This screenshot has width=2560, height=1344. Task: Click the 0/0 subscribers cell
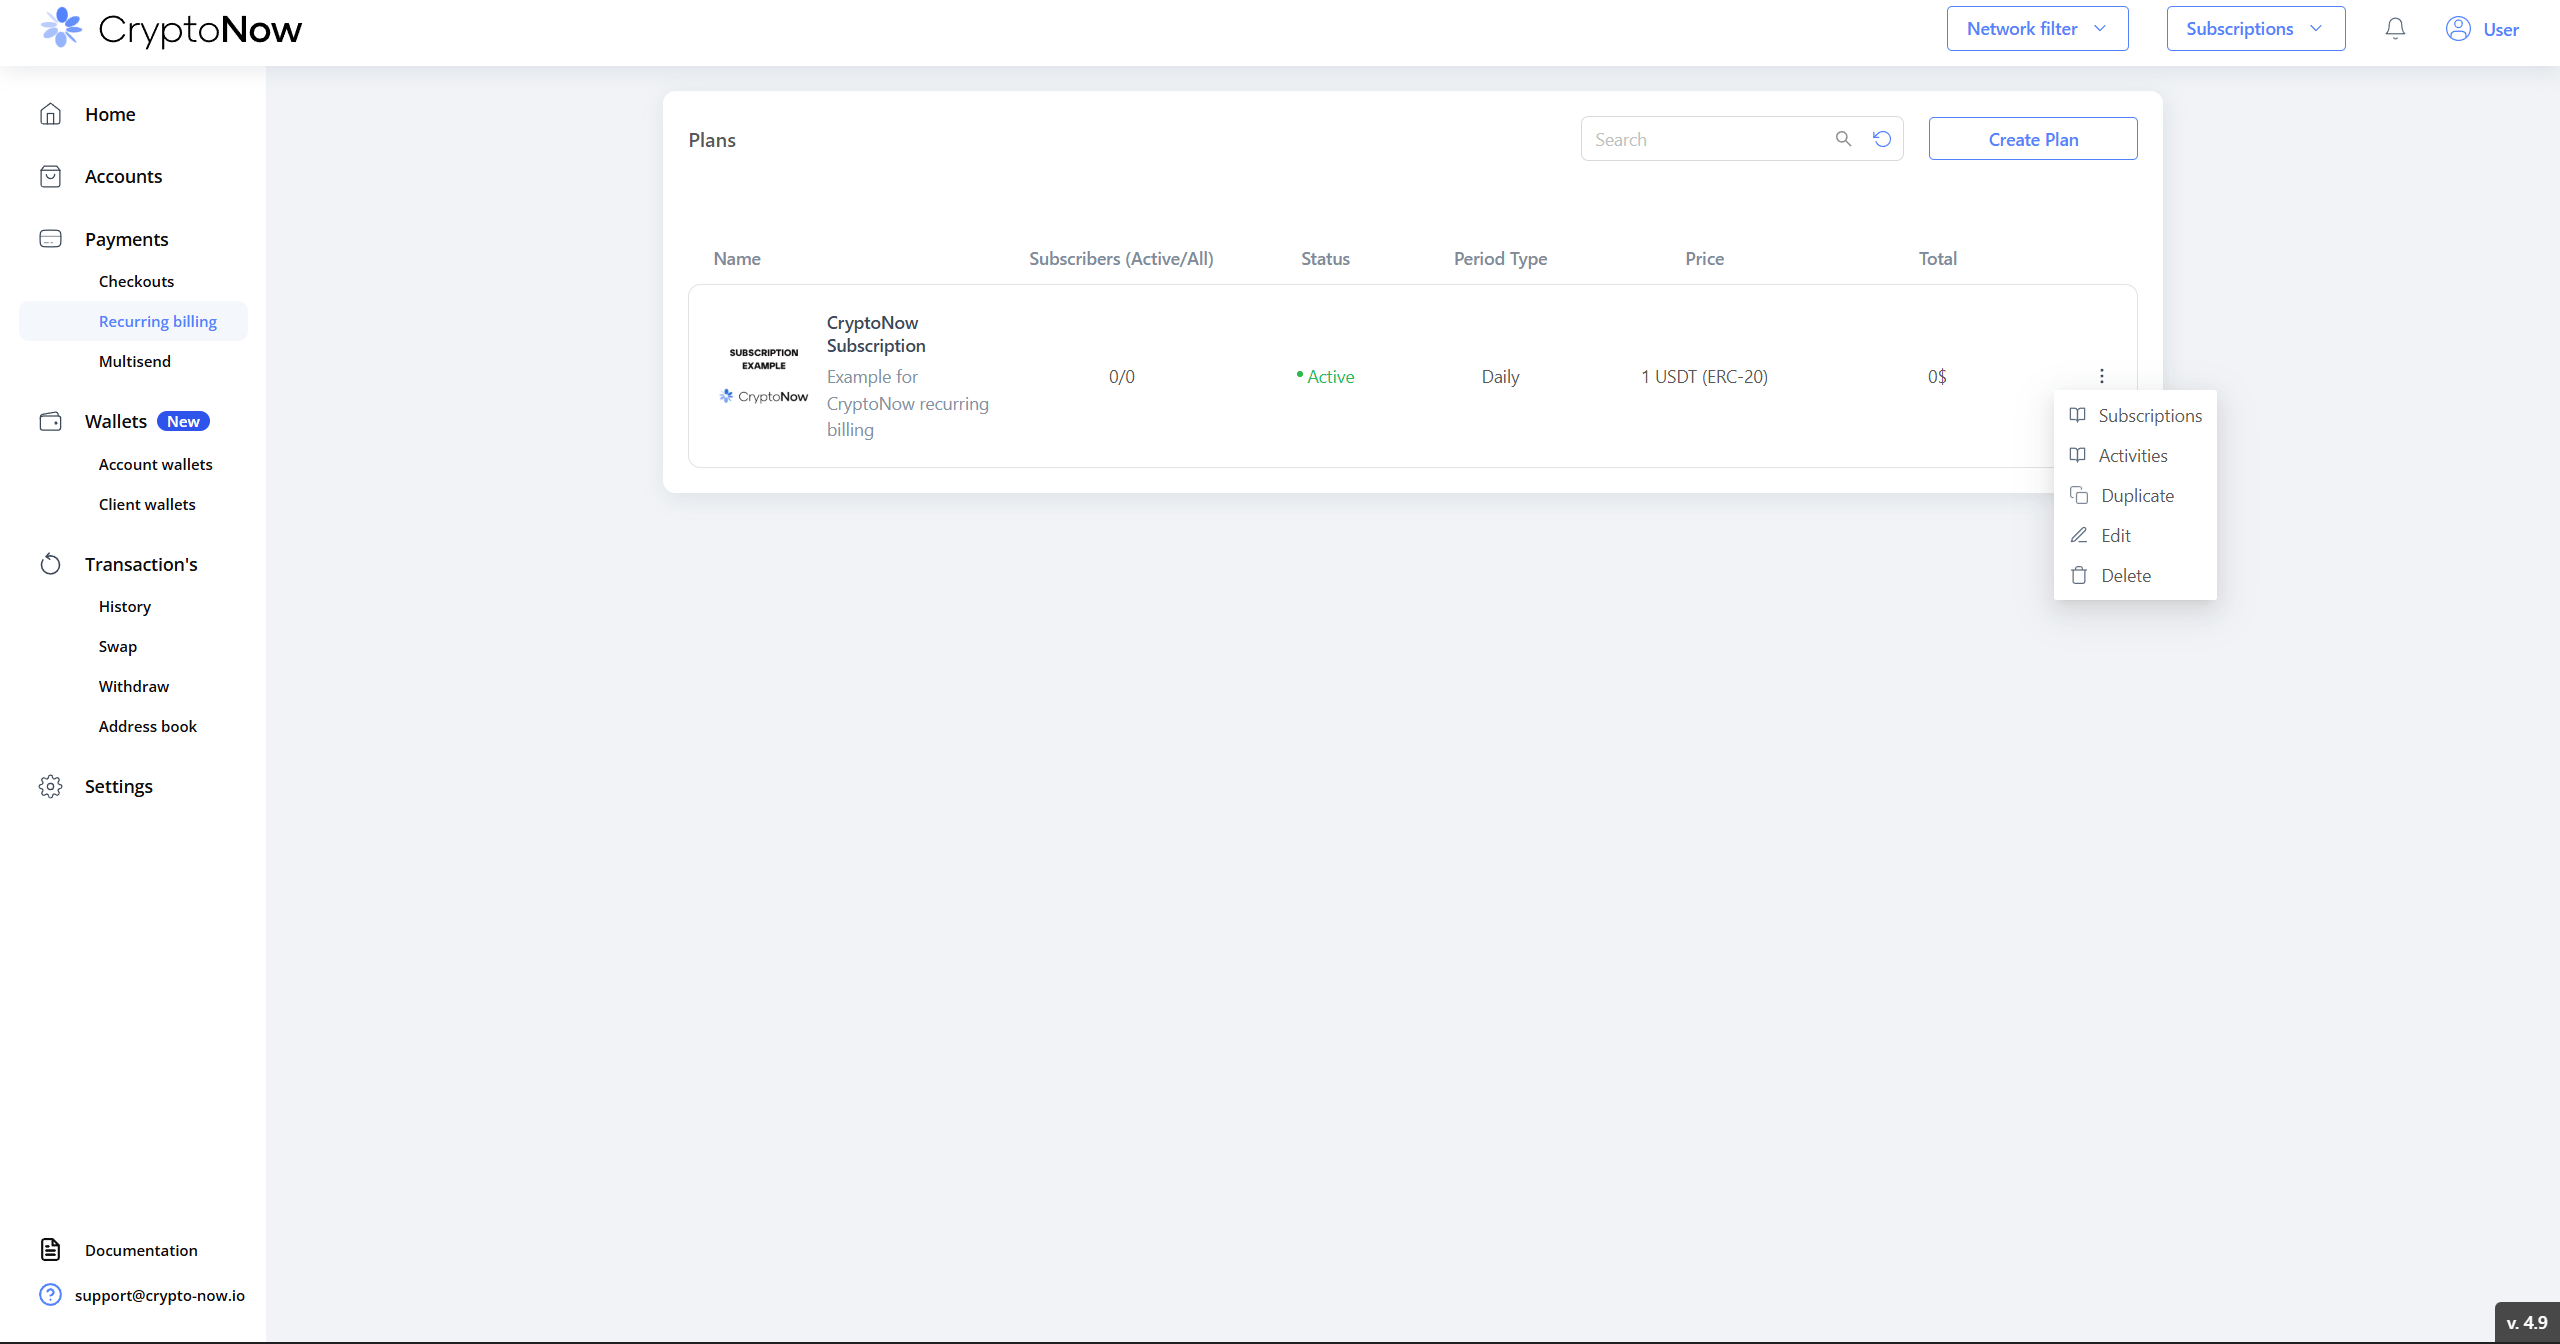[x=1121, y=376]
